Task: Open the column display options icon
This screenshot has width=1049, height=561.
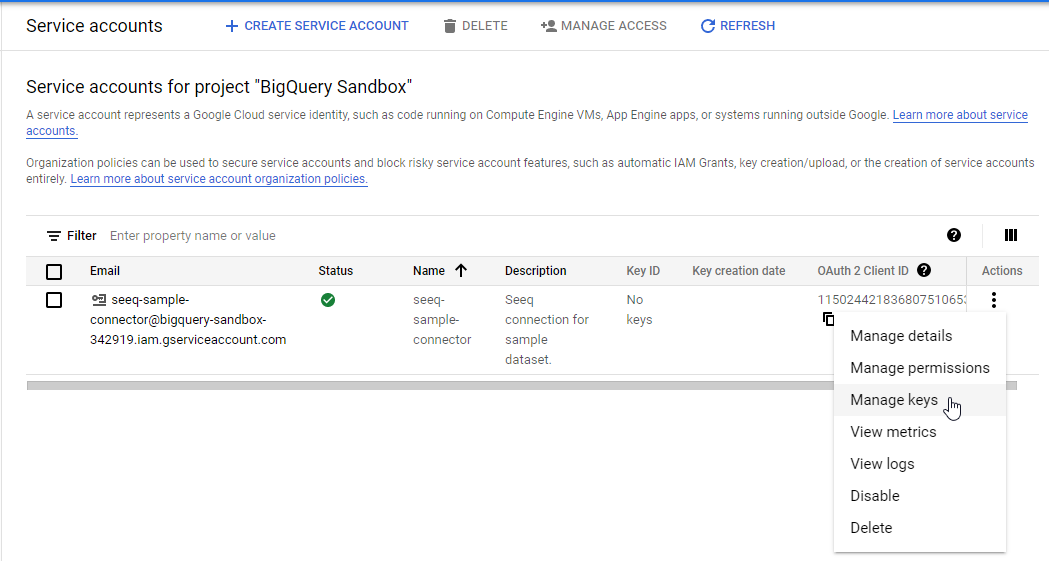Action: [1011, 235]
